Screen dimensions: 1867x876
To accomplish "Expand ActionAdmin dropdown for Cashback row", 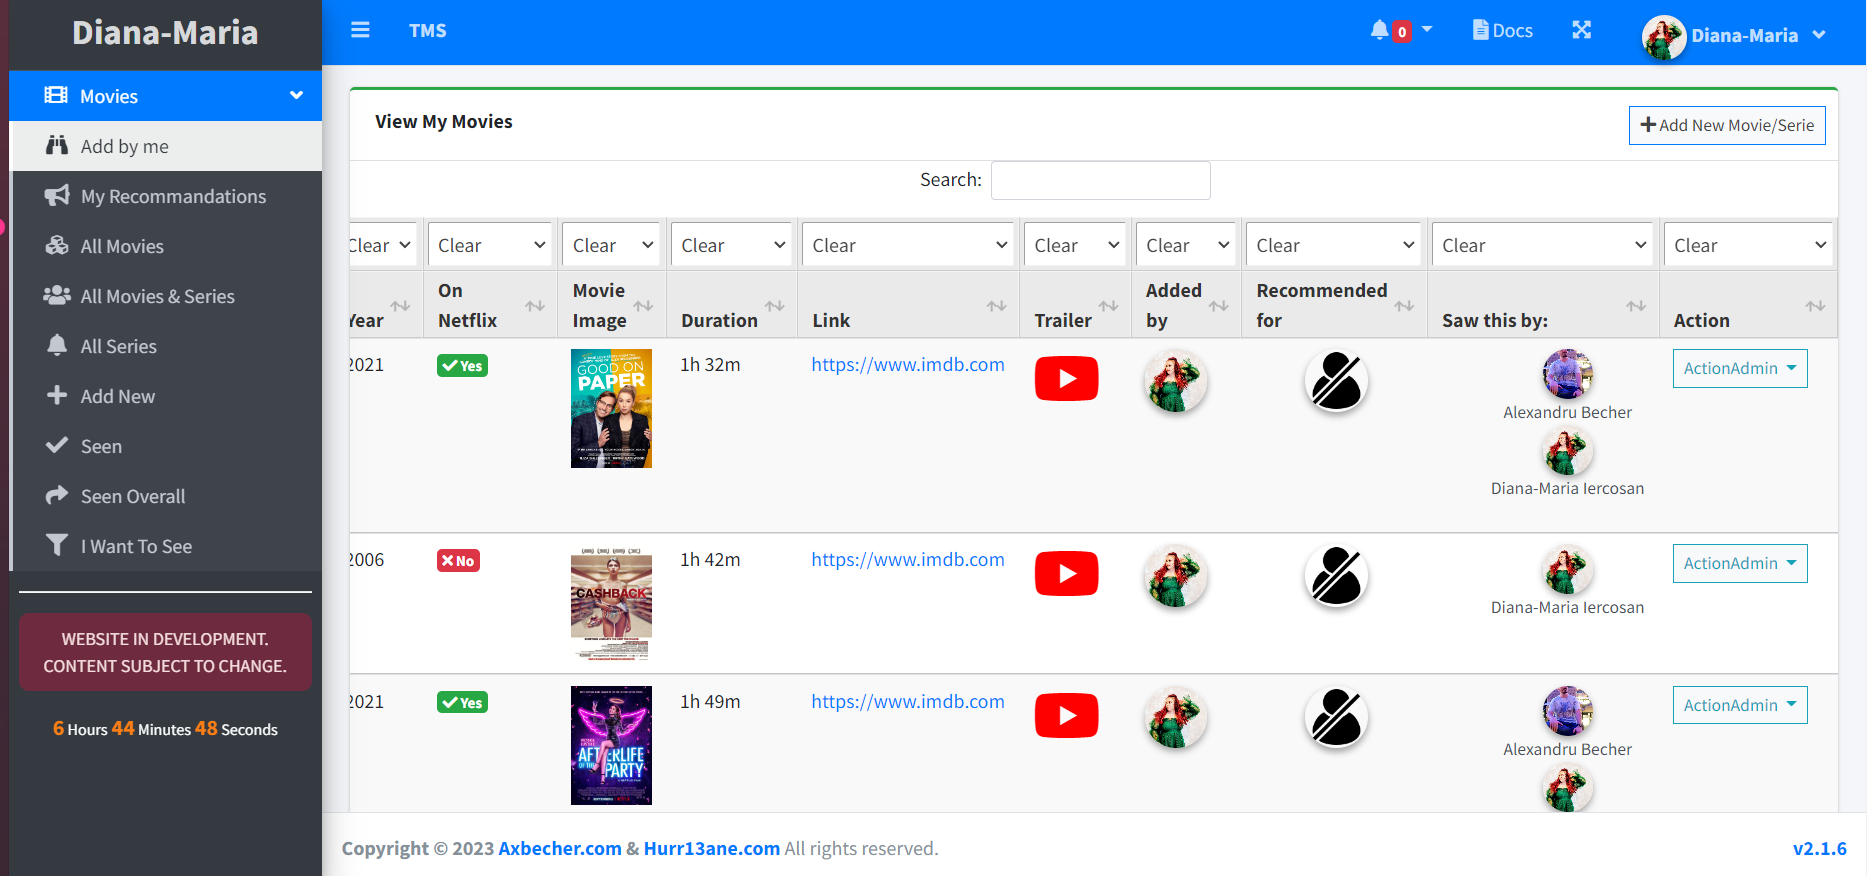I will coord(1739,564).
